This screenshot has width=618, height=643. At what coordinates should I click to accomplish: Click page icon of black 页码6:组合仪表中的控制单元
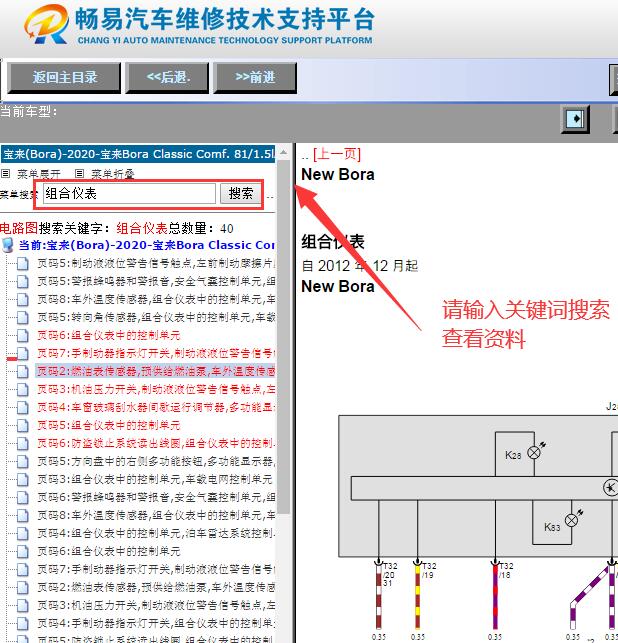(x=23, y=551)
